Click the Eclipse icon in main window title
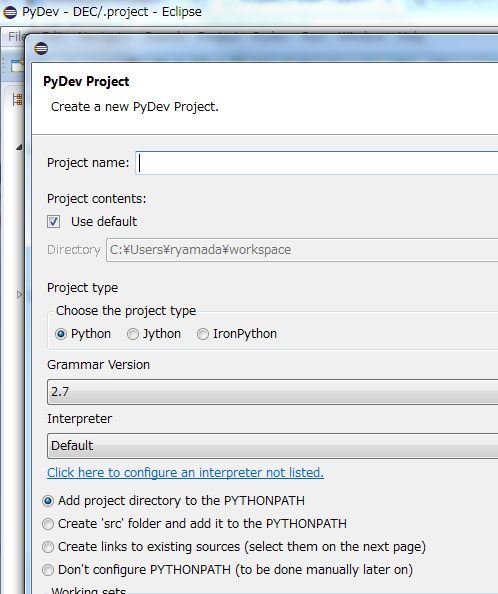The width and height of the screenshot is (498, 594). [x=10, y=12]
